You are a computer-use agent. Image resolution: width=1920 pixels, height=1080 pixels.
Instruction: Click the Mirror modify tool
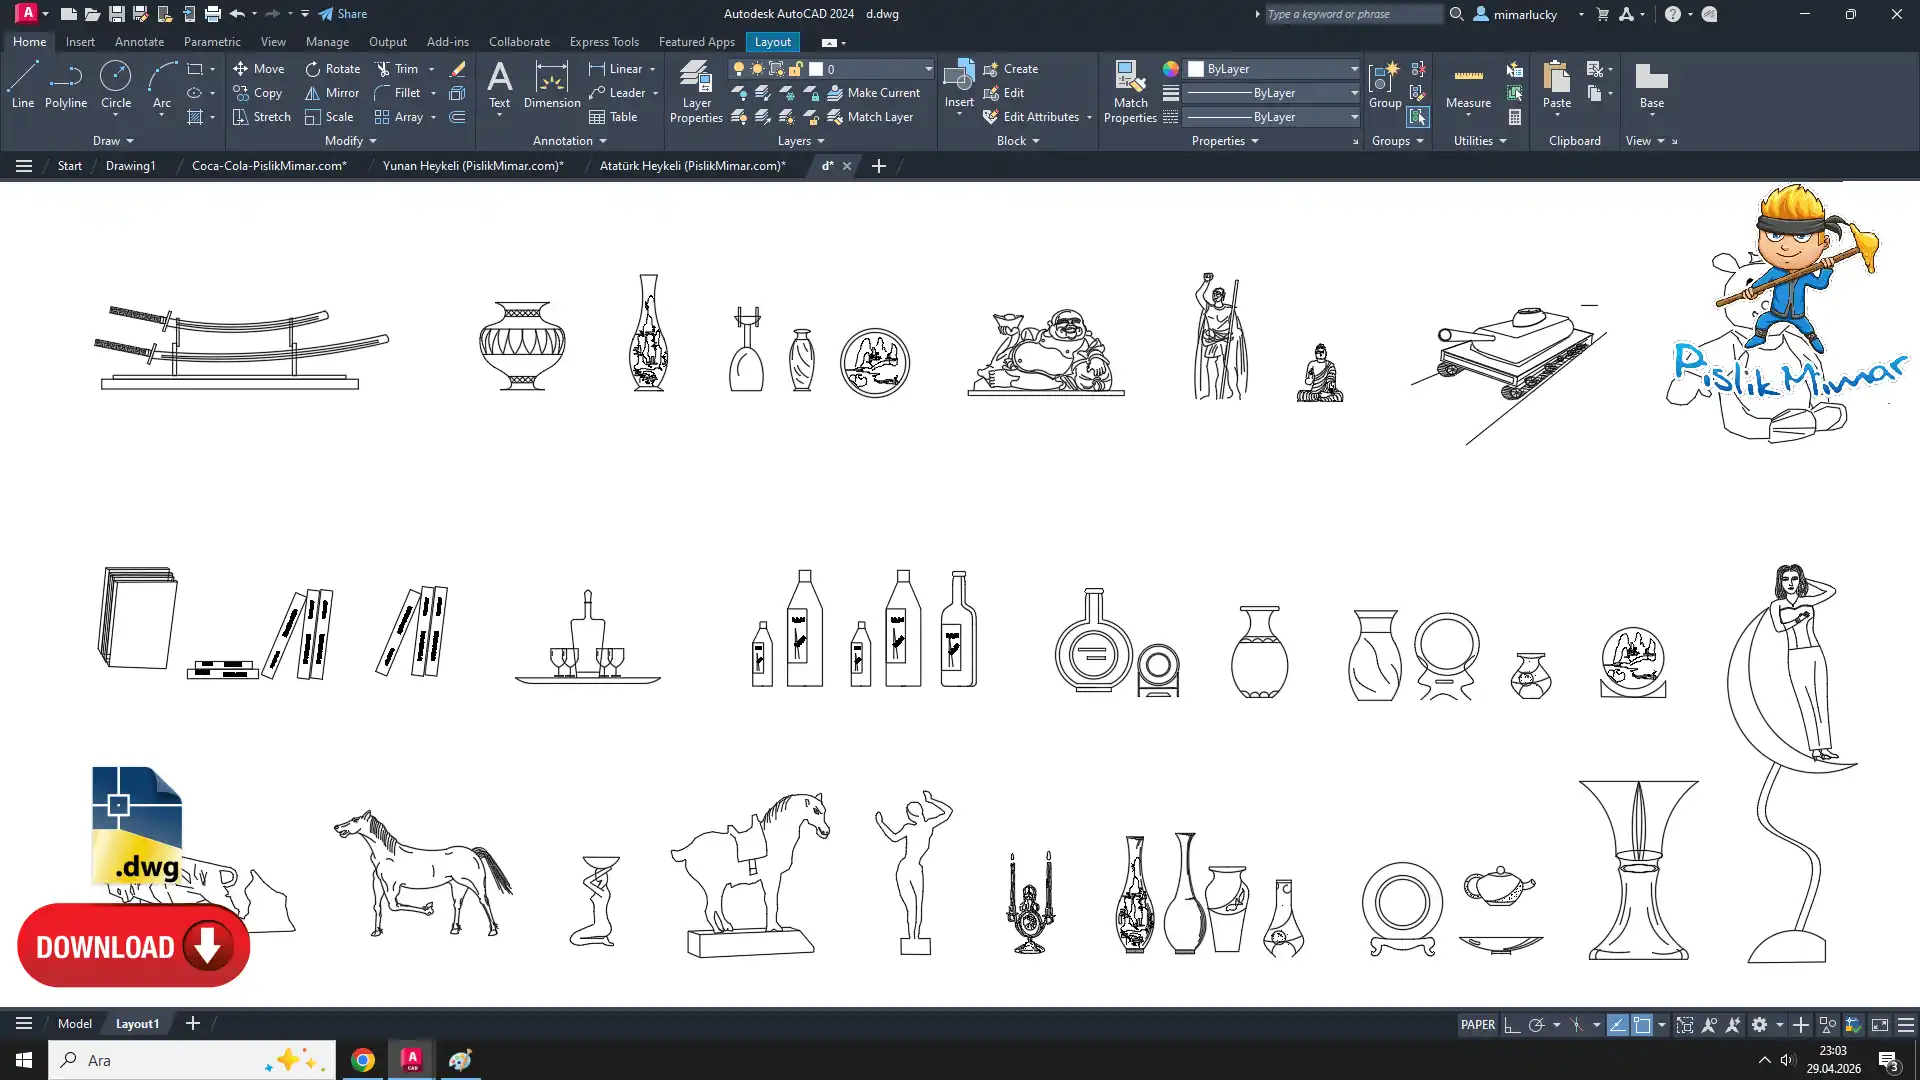[332, 92]
